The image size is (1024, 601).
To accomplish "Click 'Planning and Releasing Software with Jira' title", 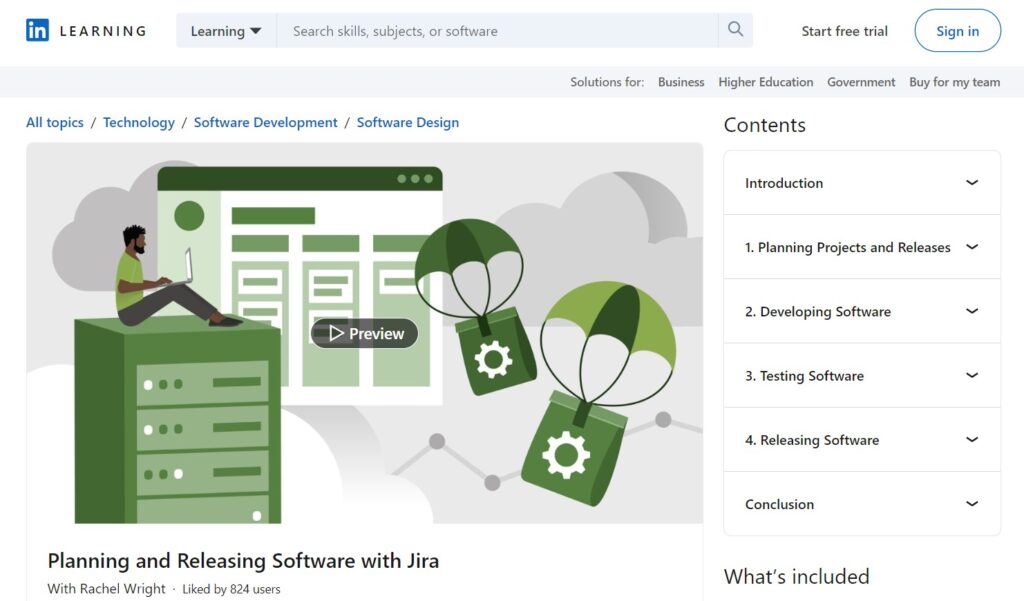I will (x=243, y=560).
